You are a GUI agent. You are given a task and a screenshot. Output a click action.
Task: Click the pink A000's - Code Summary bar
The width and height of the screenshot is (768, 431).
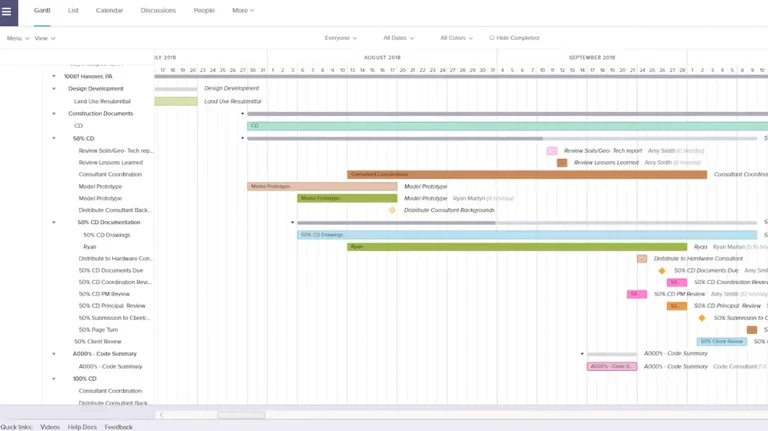tap(612, 366)
